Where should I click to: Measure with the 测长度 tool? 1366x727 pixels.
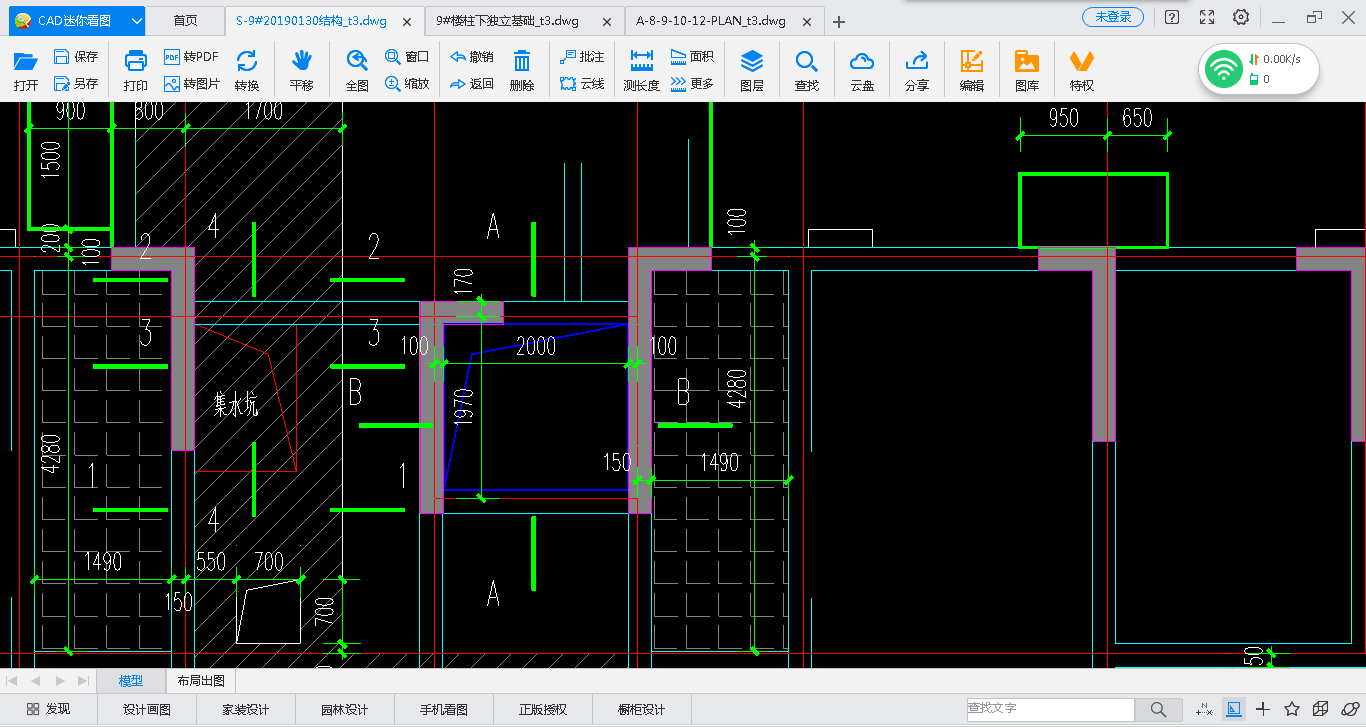point(641,71)
